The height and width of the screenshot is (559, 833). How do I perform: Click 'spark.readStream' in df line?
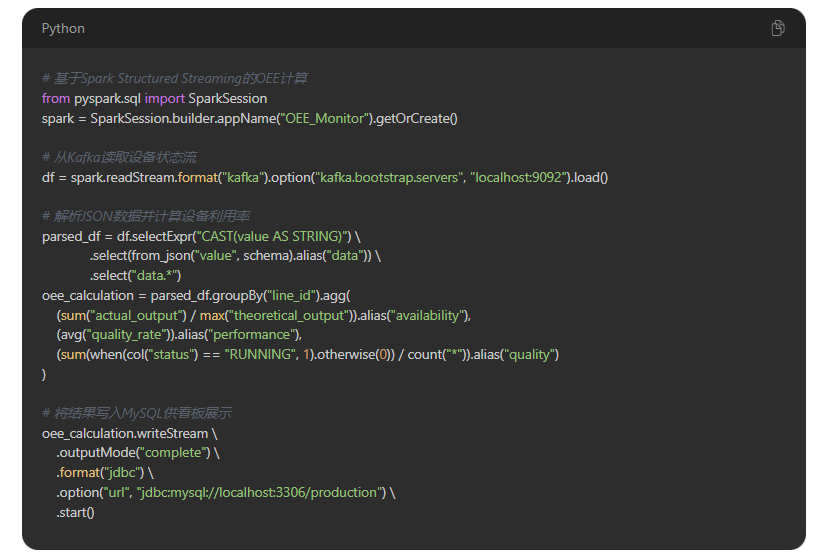(122, 177)
